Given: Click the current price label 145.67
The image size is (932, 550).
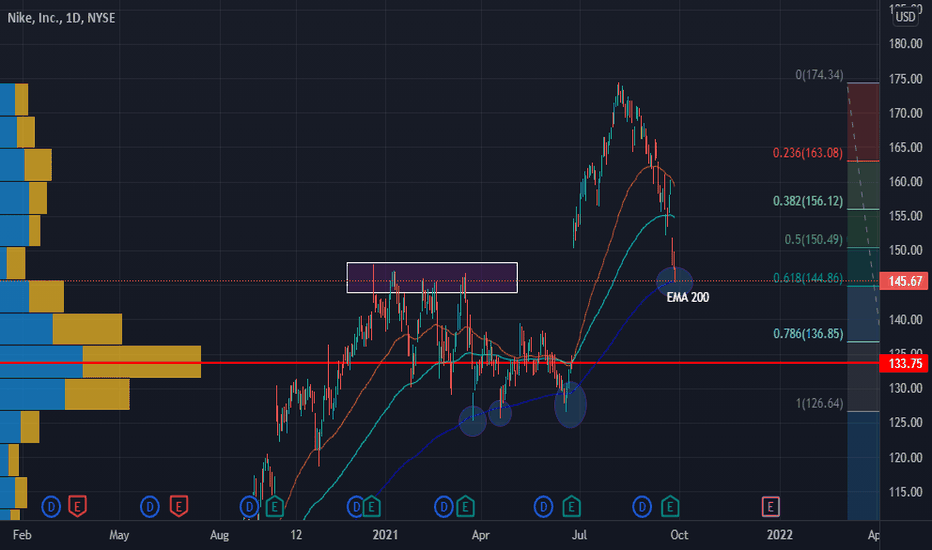Looking at the screenshot, I should pos(905,281).
